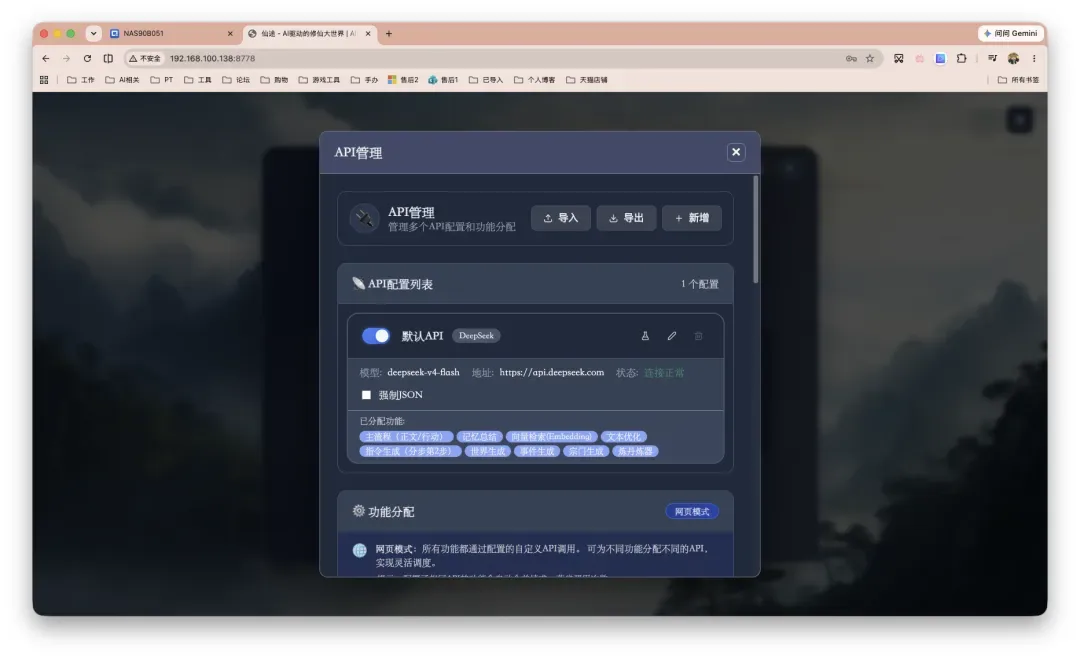Bookmark this page with the star icon
The height and width of the screenshot is (659, 1080).
[870, 59]
